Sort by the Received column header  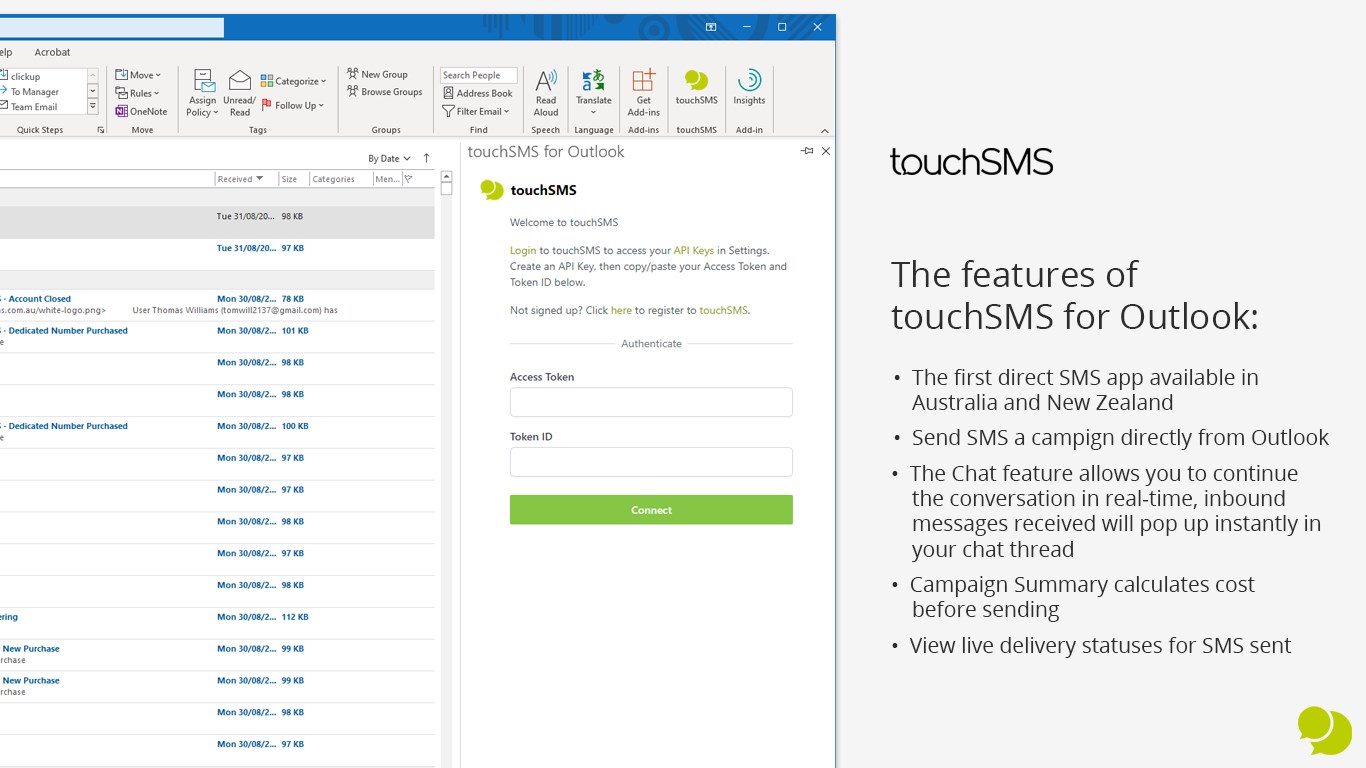(x=246, y=179)
